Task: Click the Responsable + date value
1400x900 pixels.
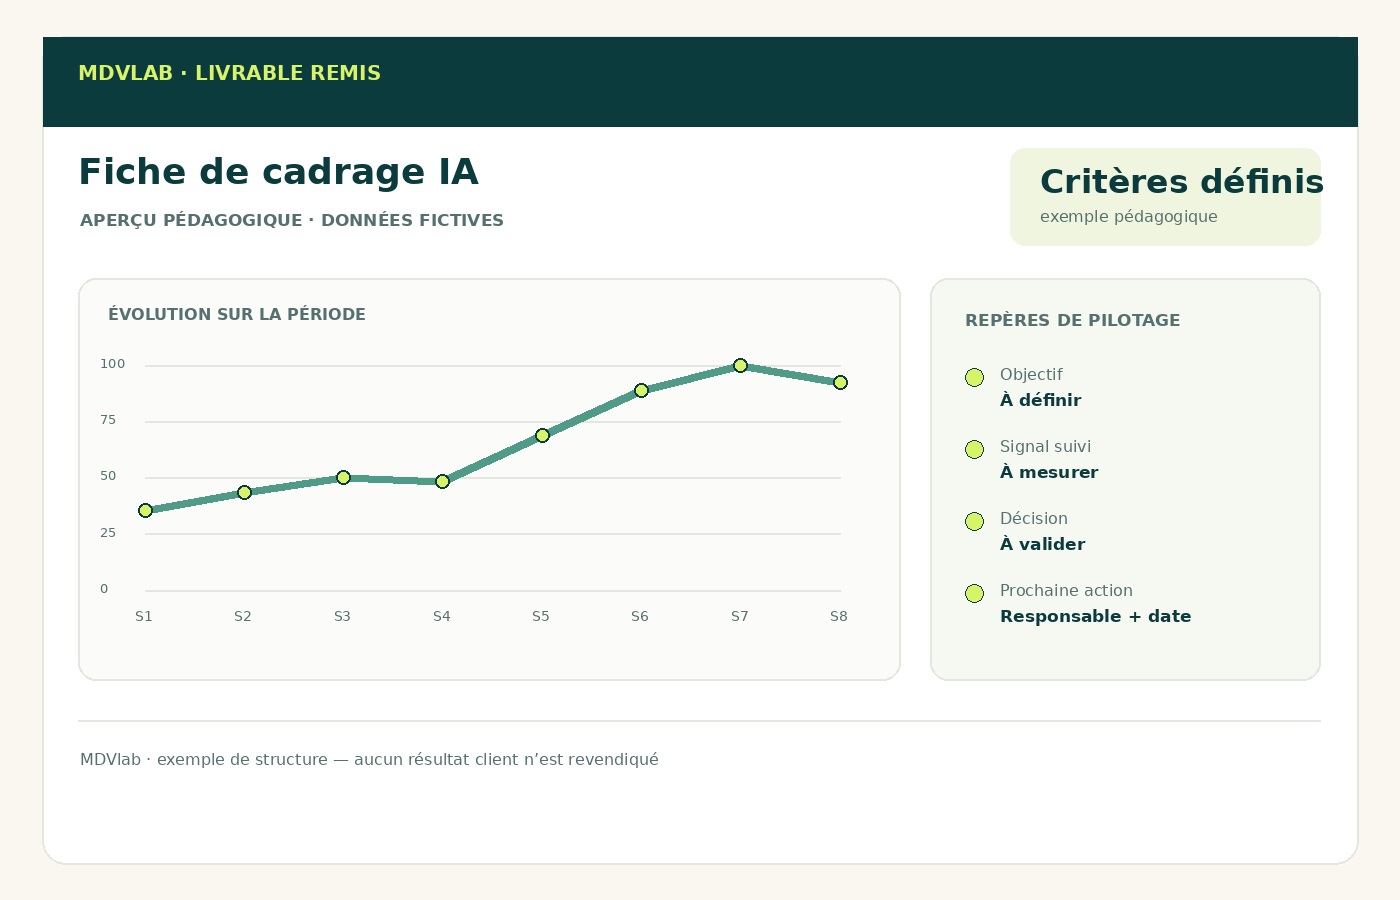Action: pyautogui.click(x=1095, y=616)
